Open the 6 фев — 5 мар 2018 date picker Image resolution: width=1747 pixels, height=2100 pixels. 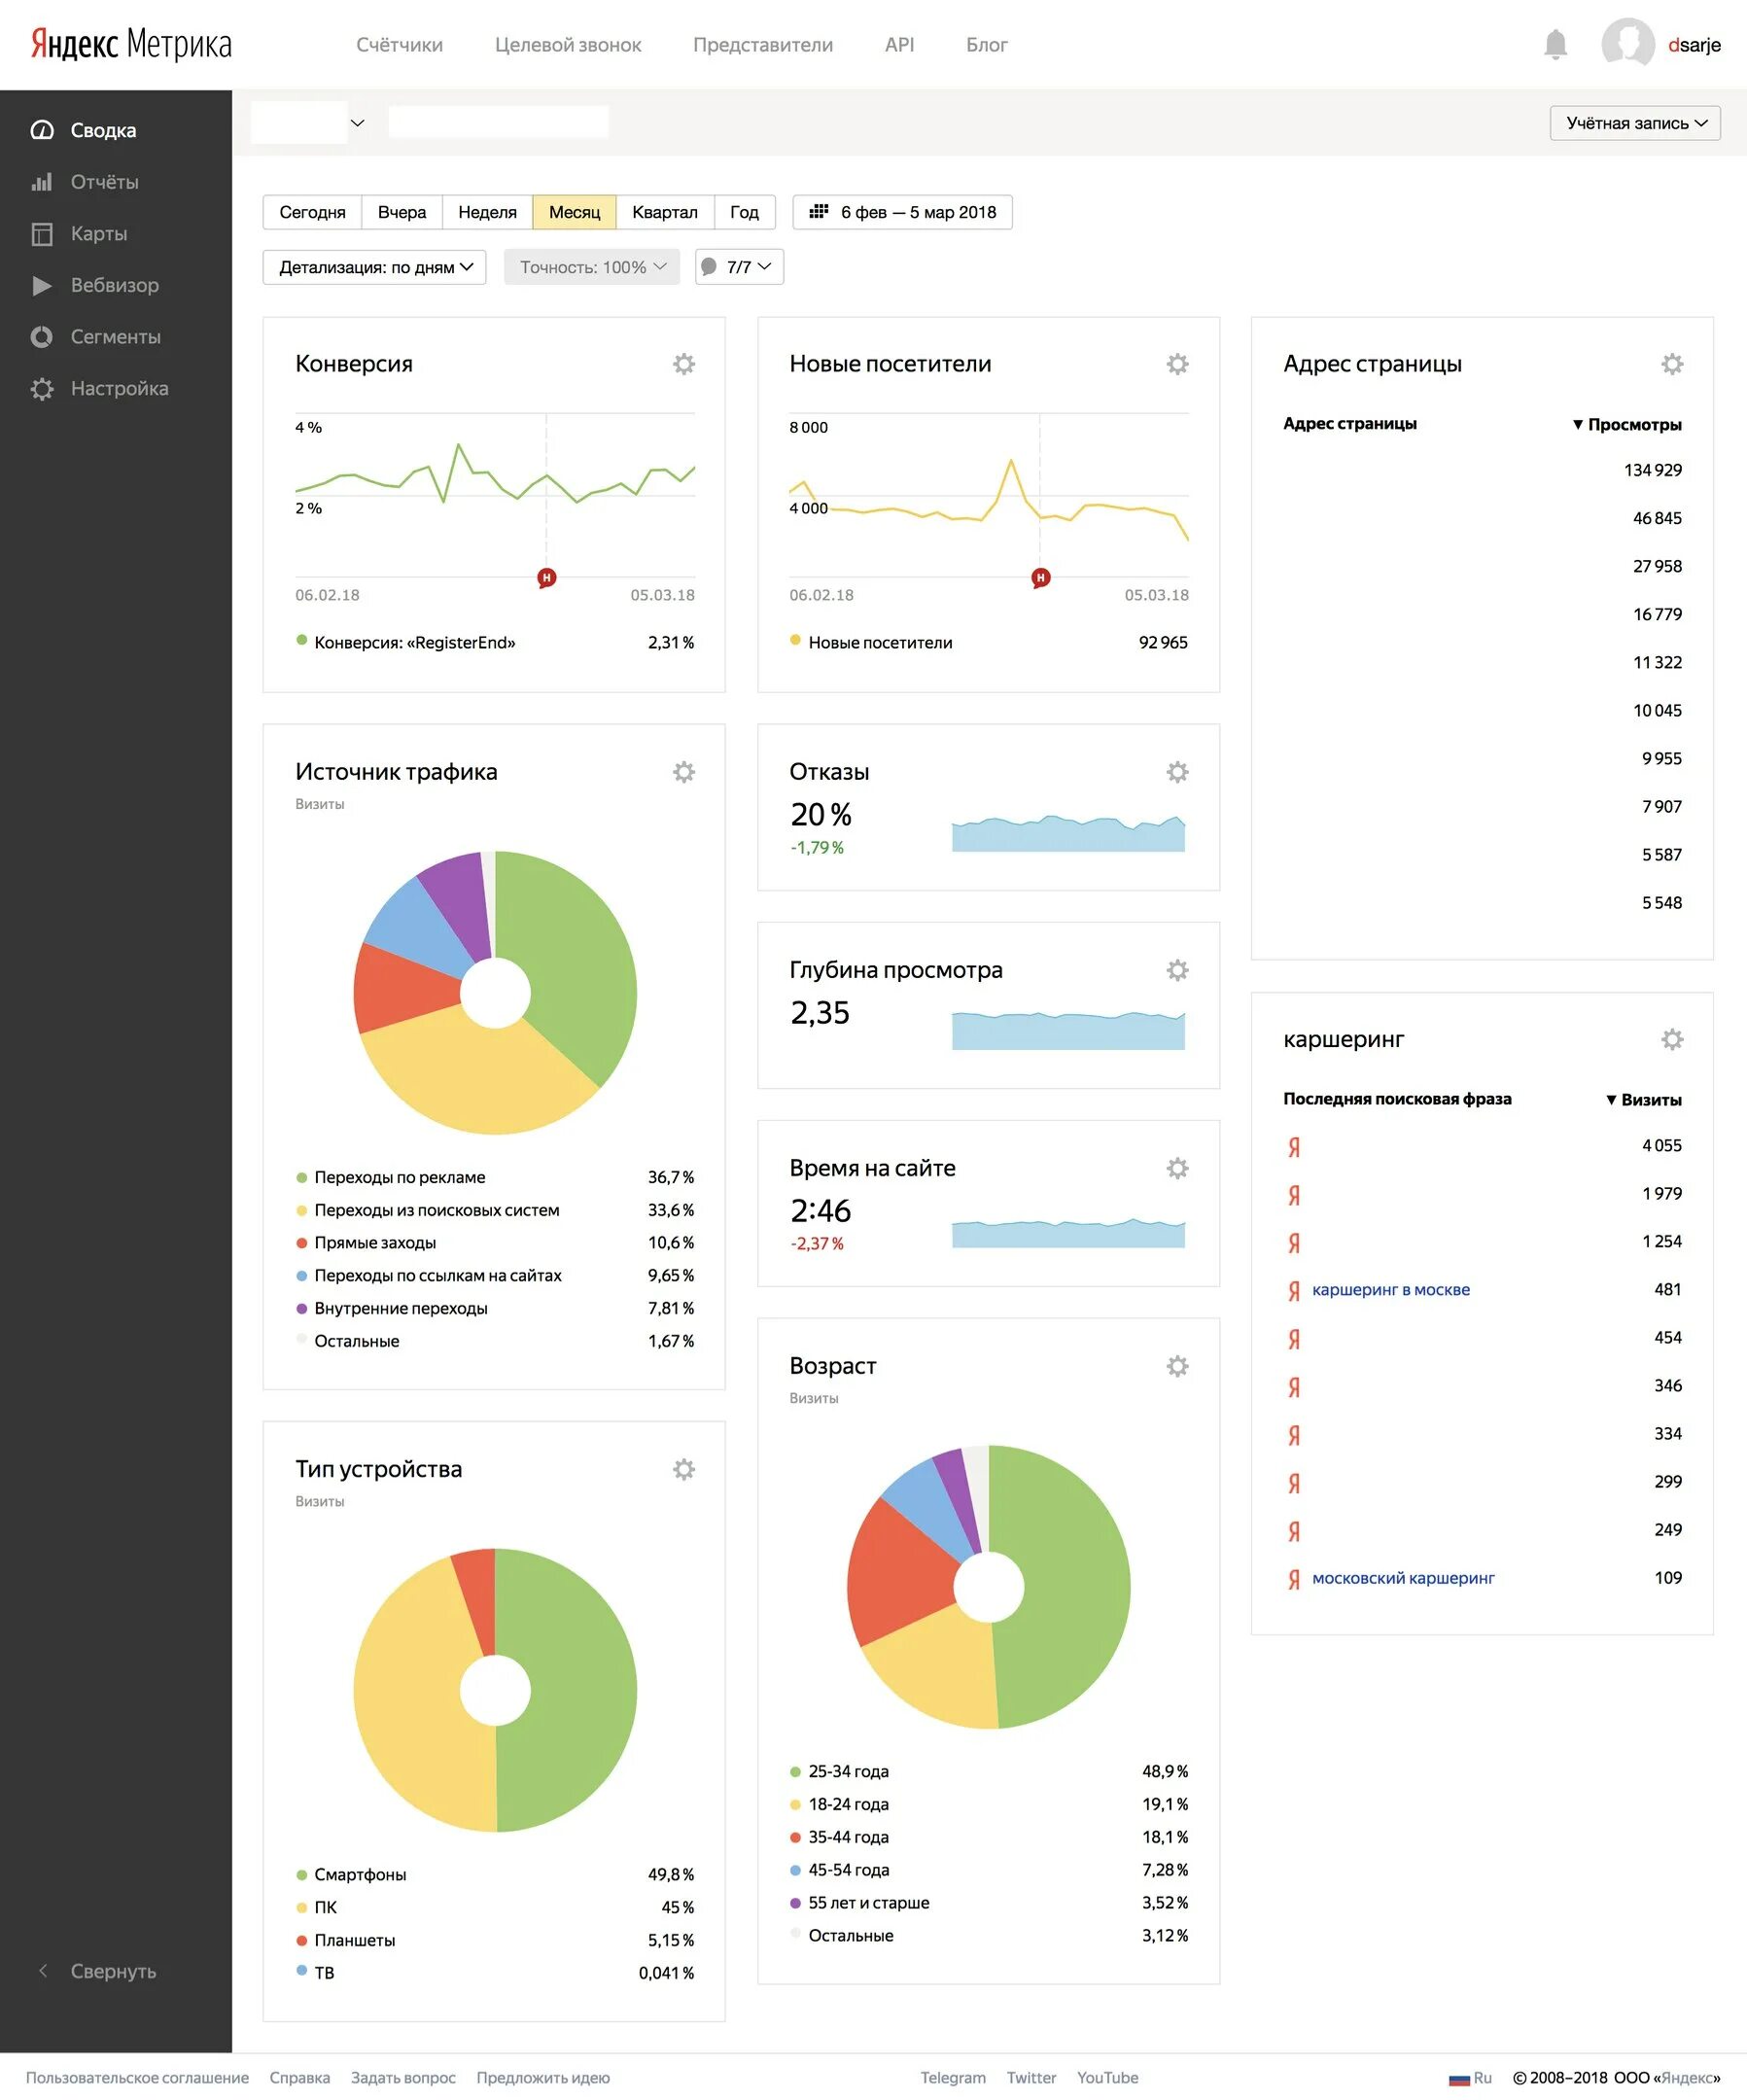coord(902,212)
